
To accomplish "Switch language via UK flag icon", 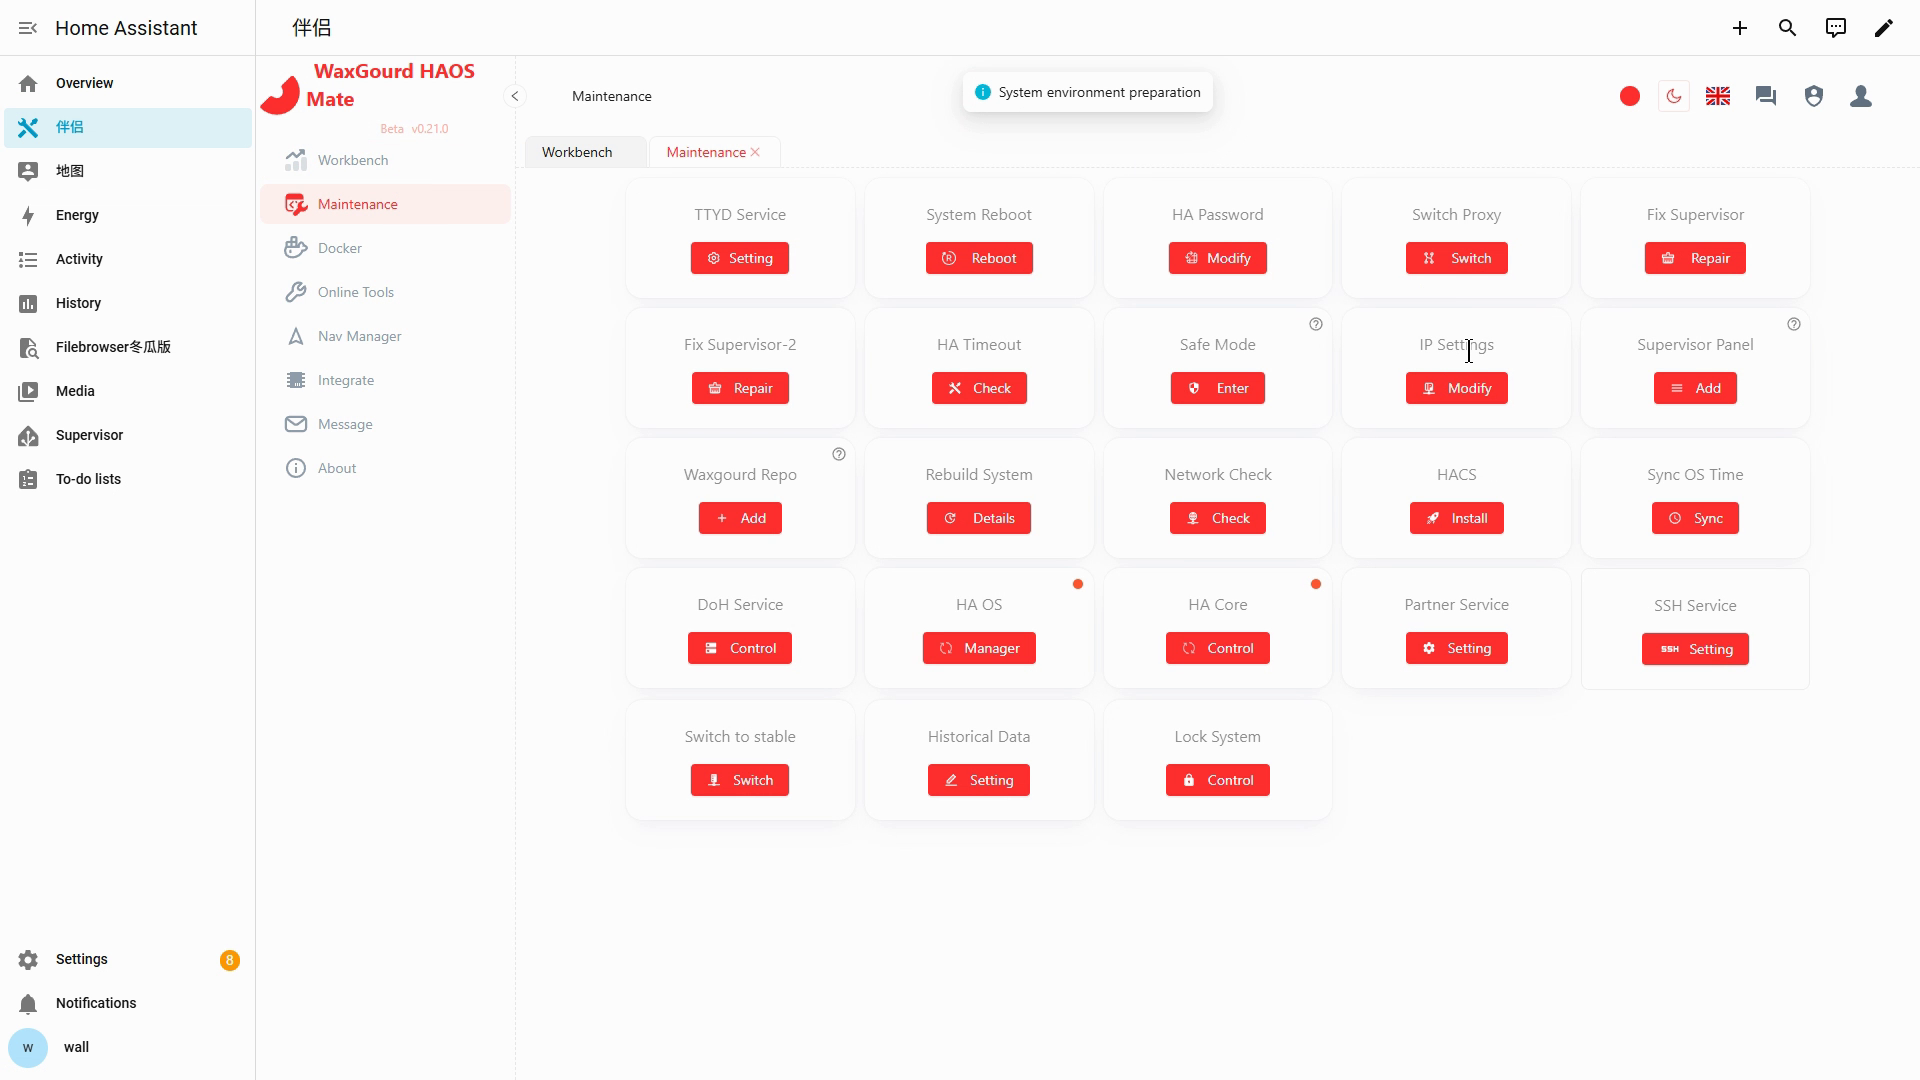I will pos(1718,96).
